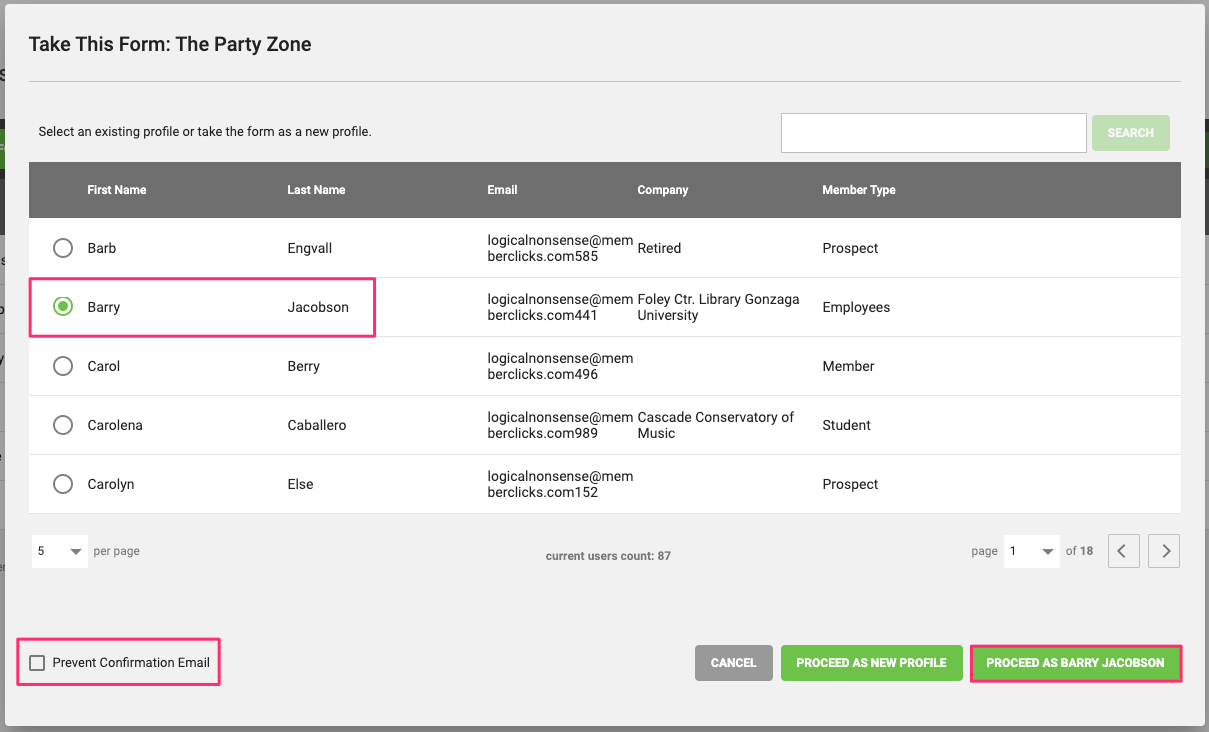
Task: Open the page number dropdown
Action: pyautogui.click(x=1031, y=550)
